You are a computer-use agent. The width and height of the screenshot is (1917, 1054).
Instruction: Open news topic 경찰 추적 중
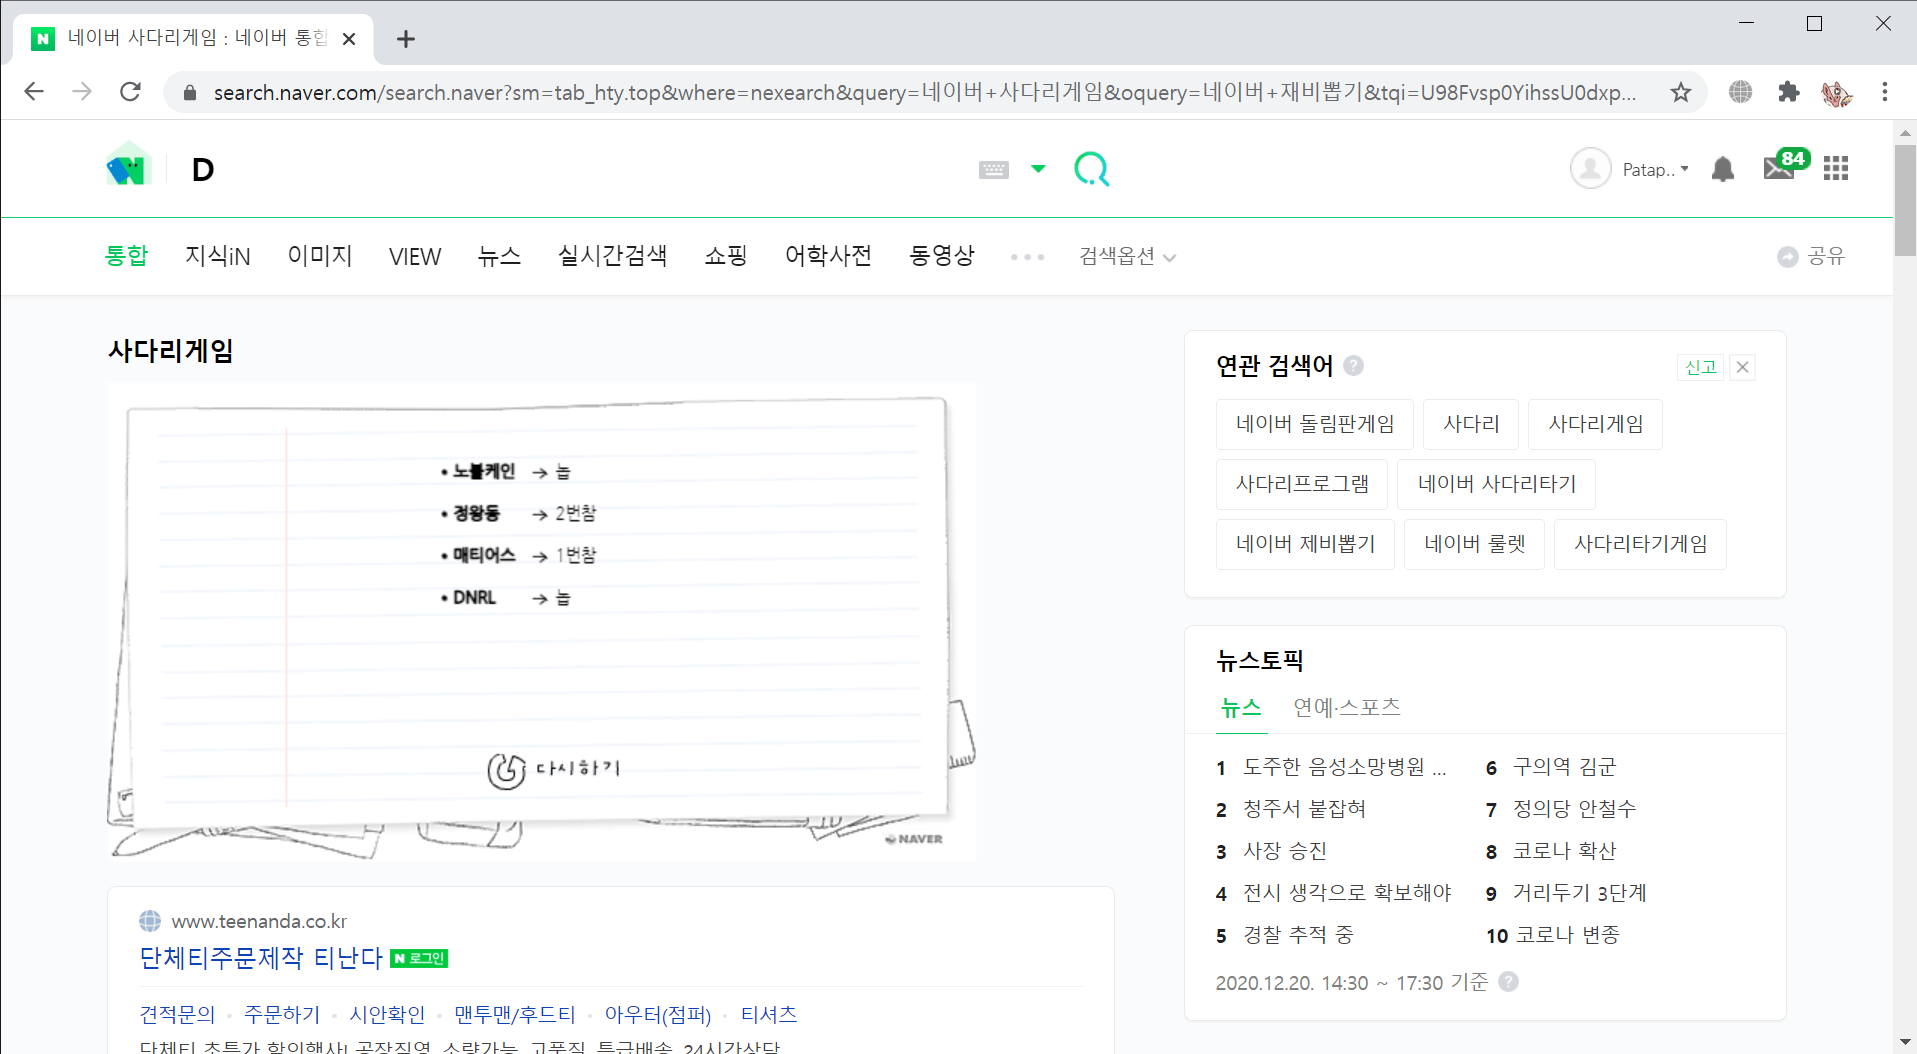point(1298,935)
